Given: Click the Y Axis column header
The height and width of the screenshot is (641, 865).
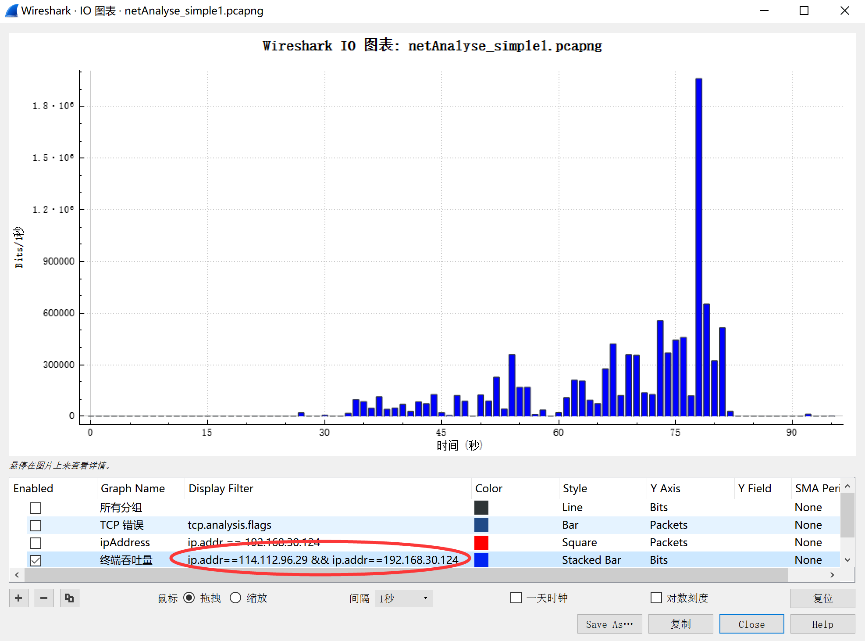Looking at the screenshot, I should click(x=665, y=488).
